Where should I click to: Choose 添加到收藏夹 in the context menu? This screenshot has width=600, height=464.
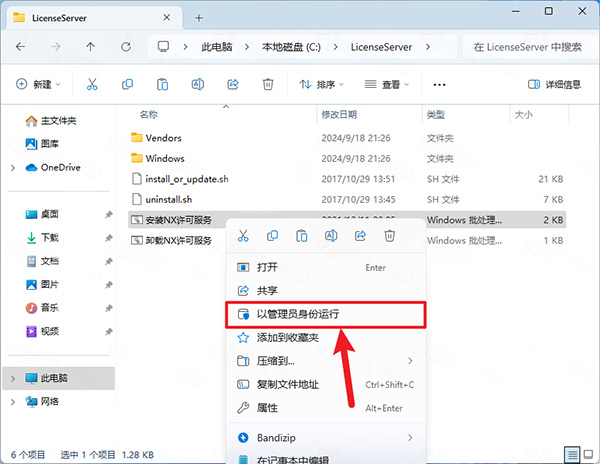point(325,338)
